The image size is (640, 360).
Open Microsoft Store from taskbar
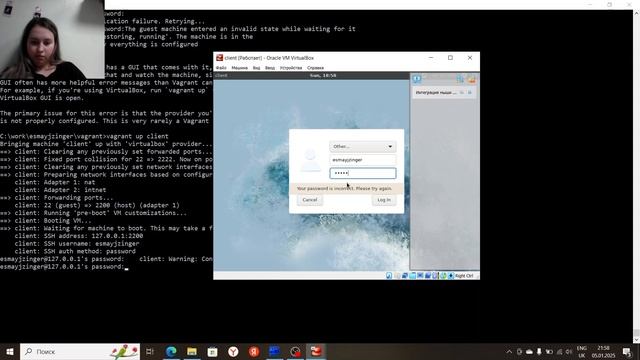[213, 351]
